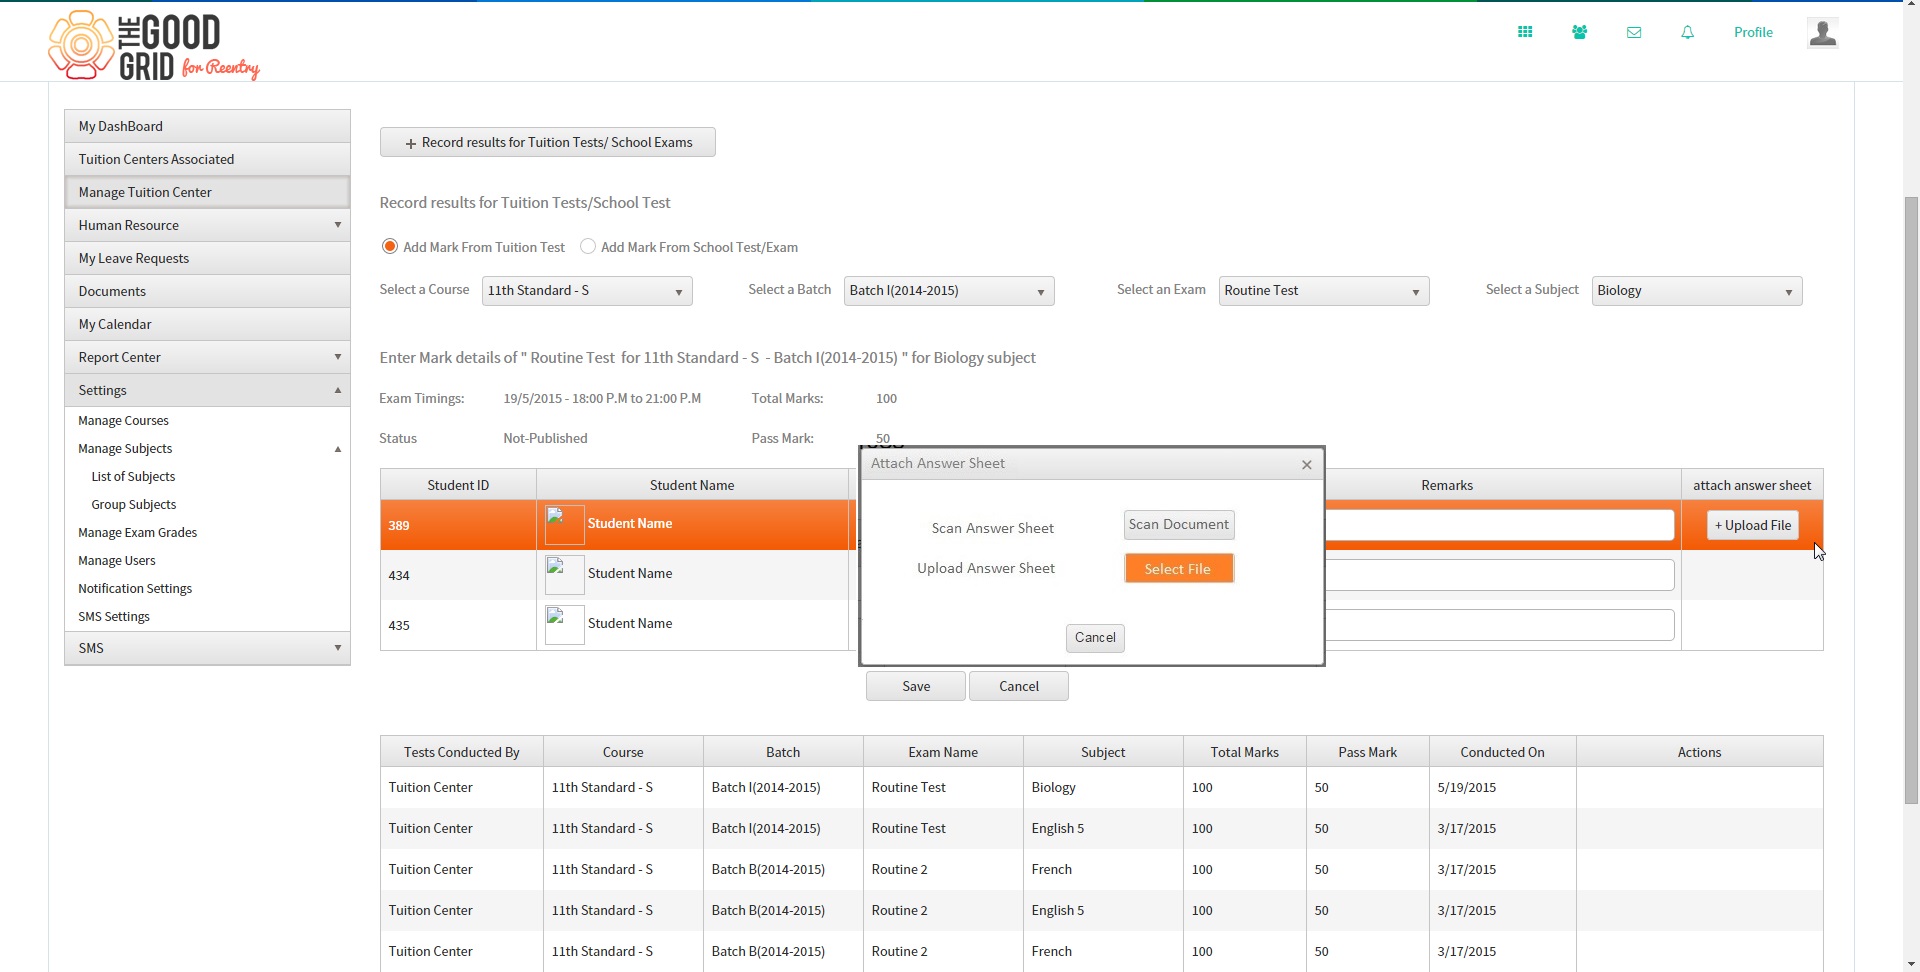Select Add Mark From School Test/Exam radio
Screen dimensions: 1920x972
click(x=588, y=246)
